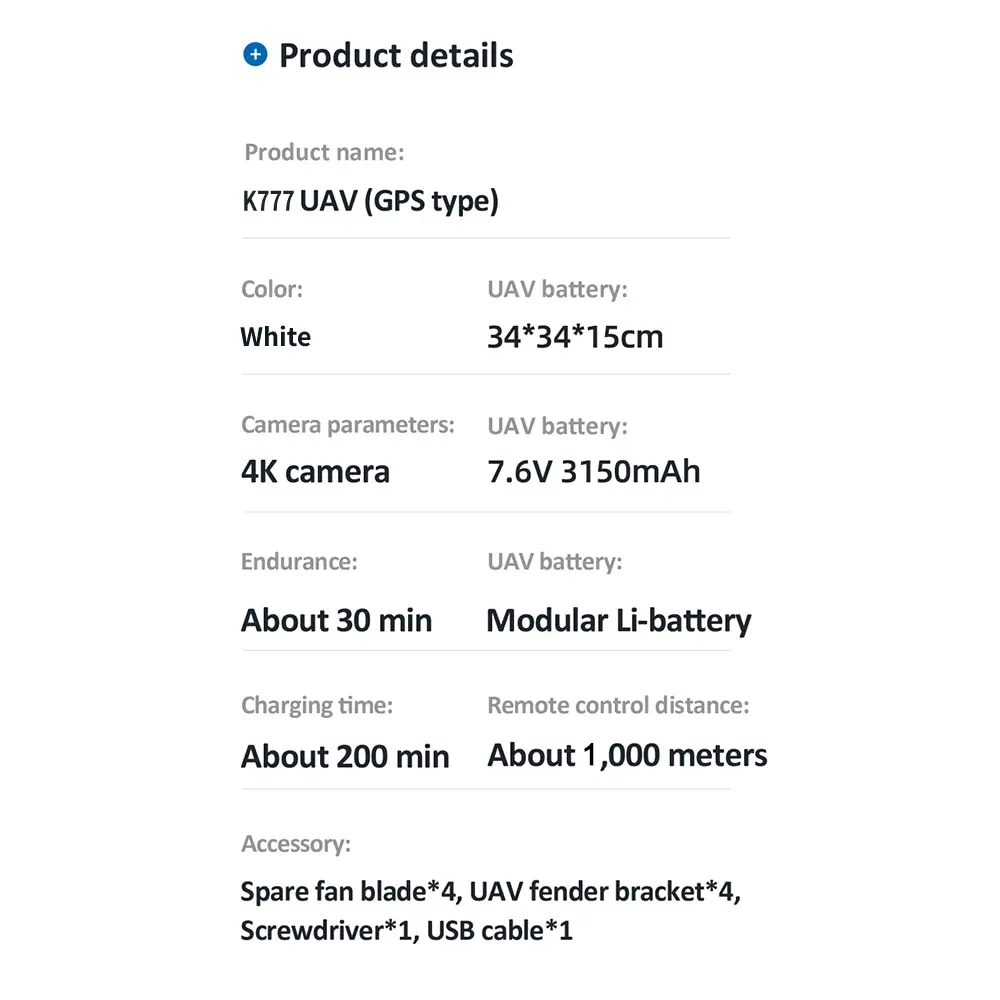
Task: Click the blue plus icon beside Product details
Action: 255,54
